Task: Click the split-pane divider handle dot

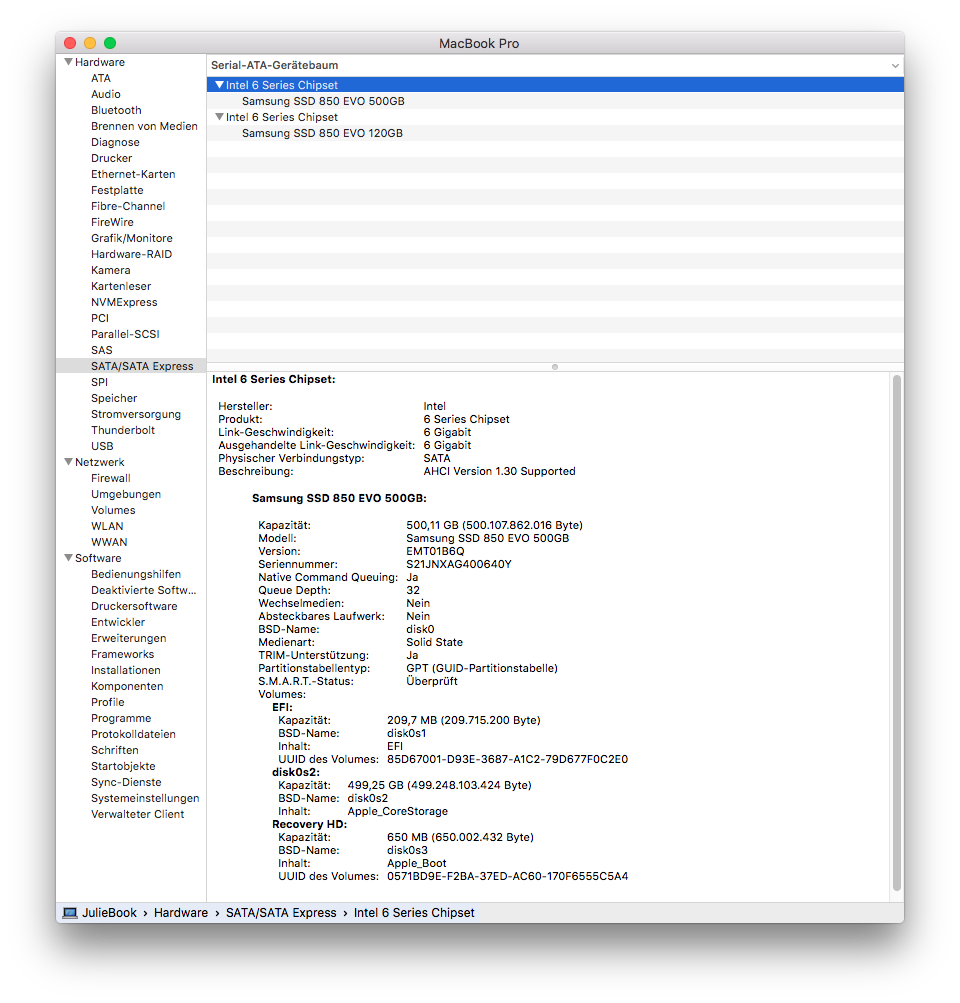Action: point(555,367)
